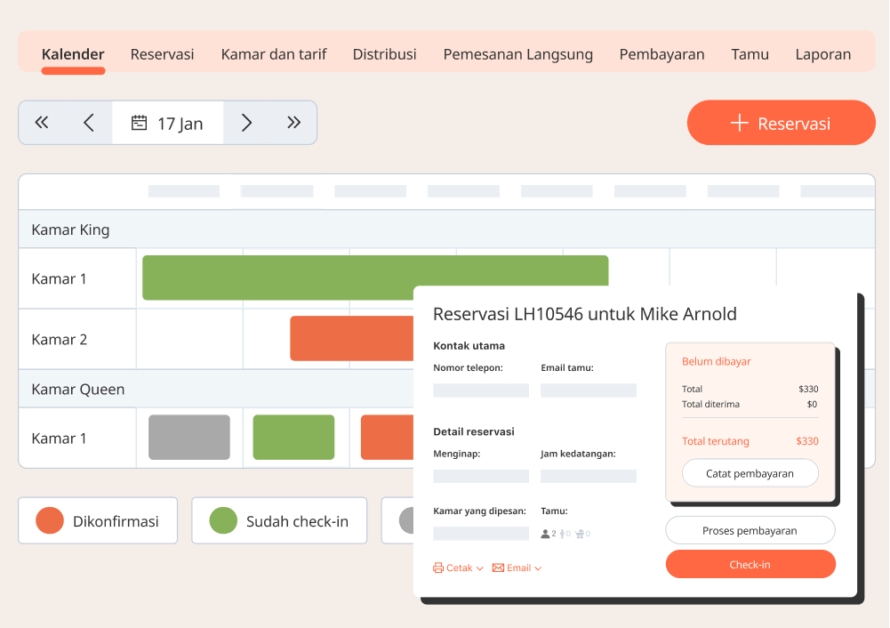890x628 pixels.
Task: Click the envelope icon beside Email
Action: coord(499,567)
